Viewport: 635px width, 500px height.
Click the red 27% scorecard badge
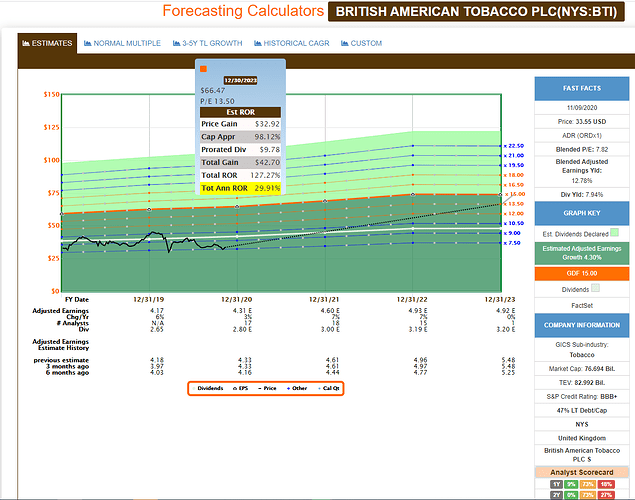point(606,495)
